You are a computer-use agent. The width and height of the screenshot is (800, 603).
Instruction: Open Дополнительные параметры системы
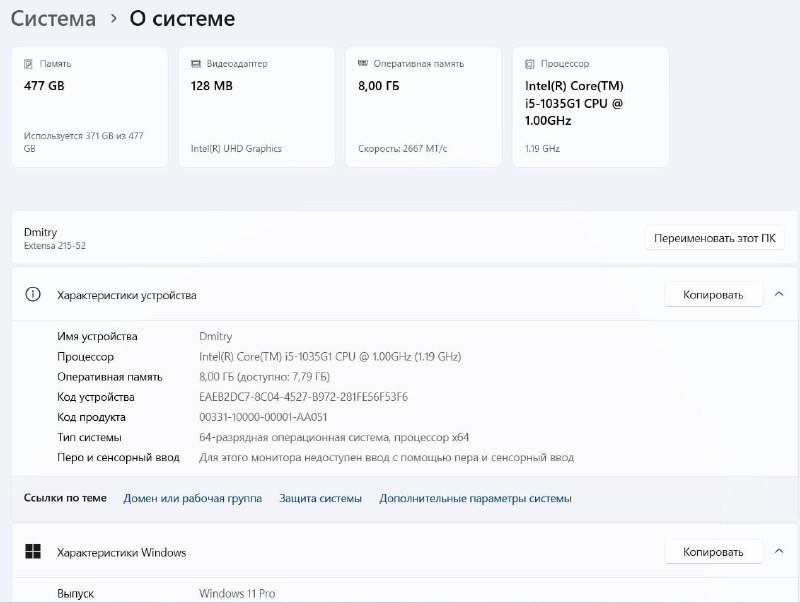(476, 497)
